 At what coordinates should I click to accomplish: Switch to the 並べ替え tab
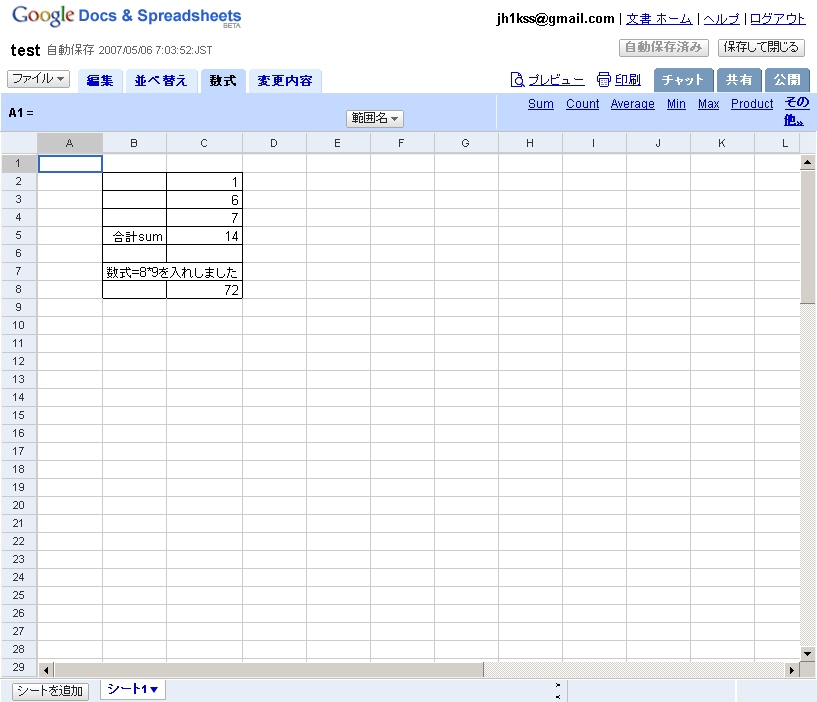(x=161, y=81)
